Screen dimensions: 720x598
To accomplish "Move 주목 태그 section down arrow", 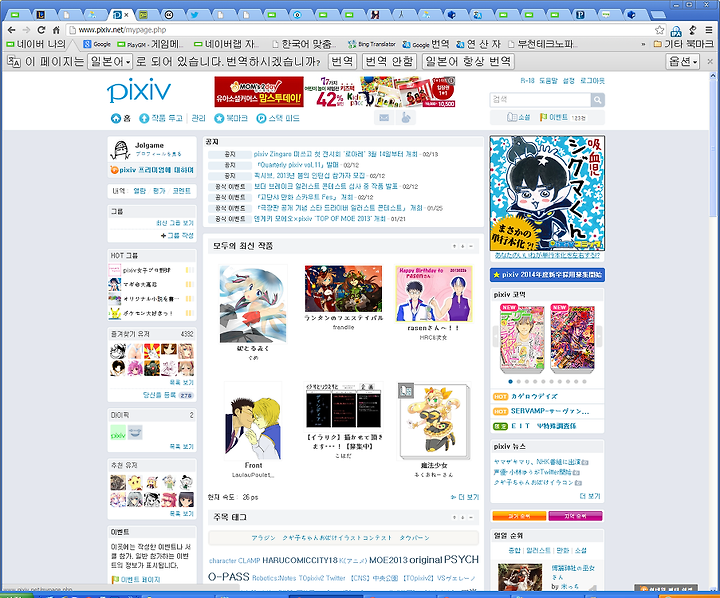I will pyautogui.click(x=463, y=518).
